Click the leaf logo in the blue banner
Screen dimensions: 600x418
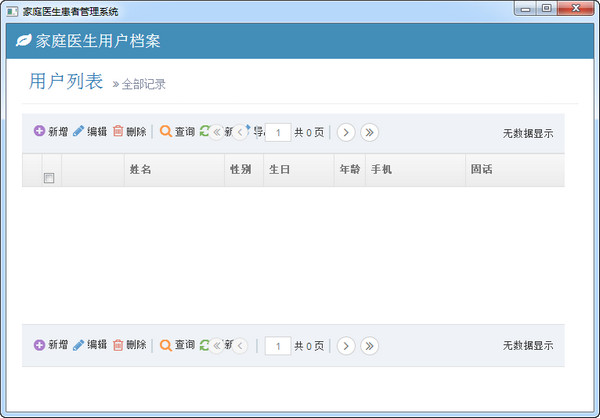coord(23,41)
